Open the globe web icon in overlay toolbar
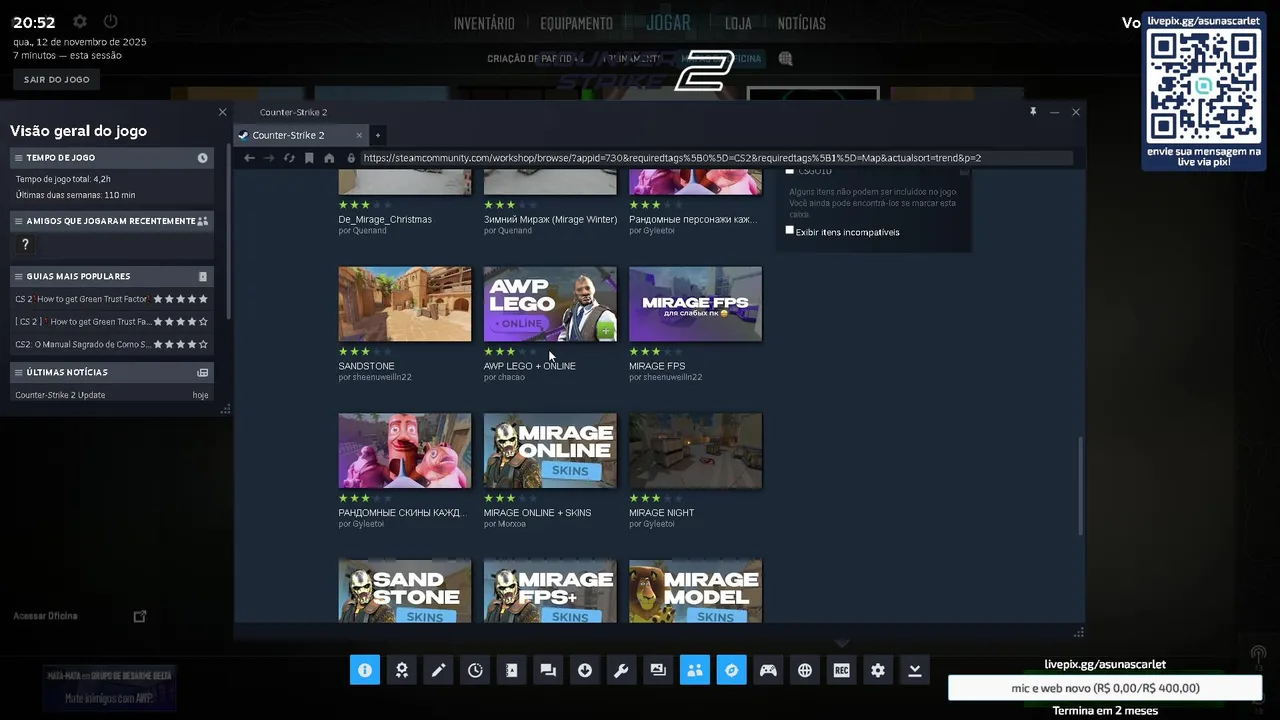This screenshot has height=720, width=1280. (x=805, y=670)
